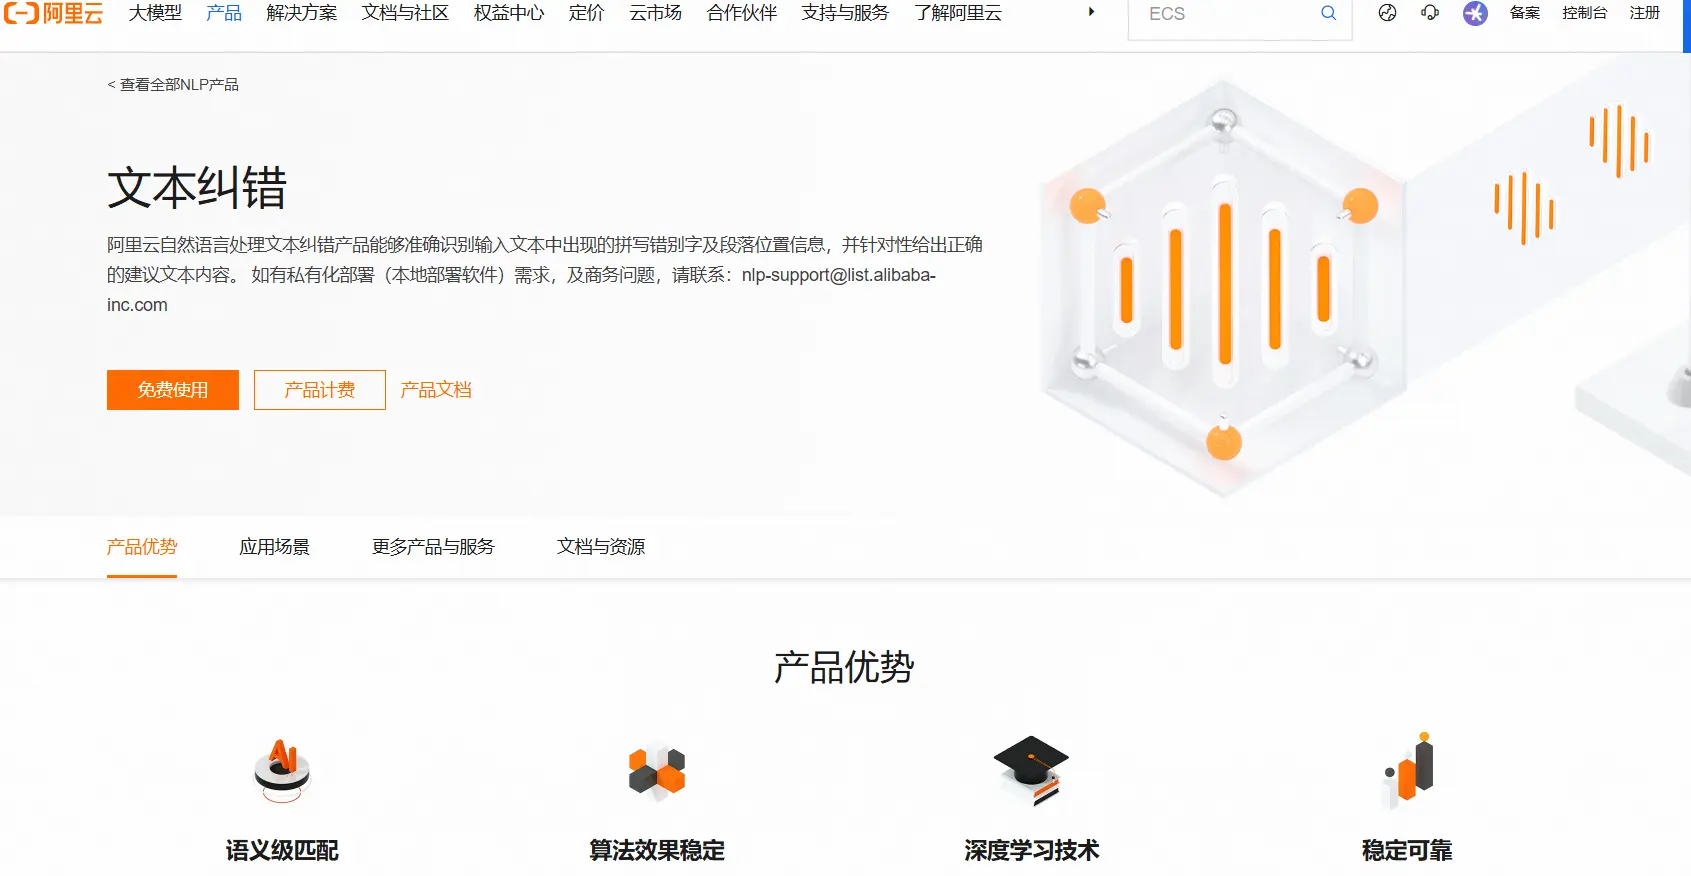Click the 产品计费 button

coord(320,390)
